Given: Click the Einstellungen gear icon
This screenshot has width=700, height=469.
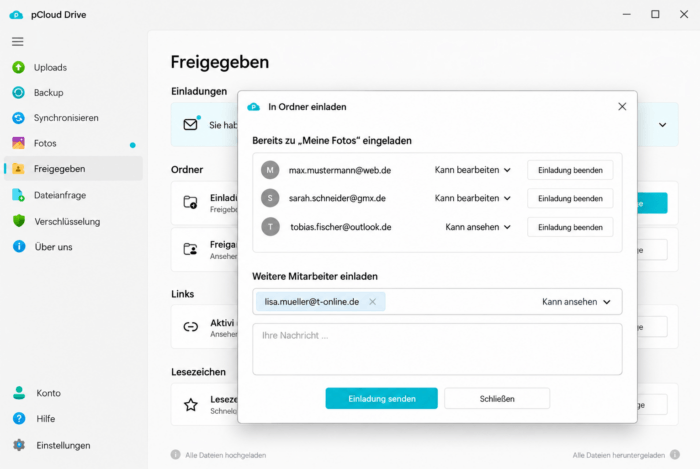Looking at the screenshot, I should click(19, 445).
